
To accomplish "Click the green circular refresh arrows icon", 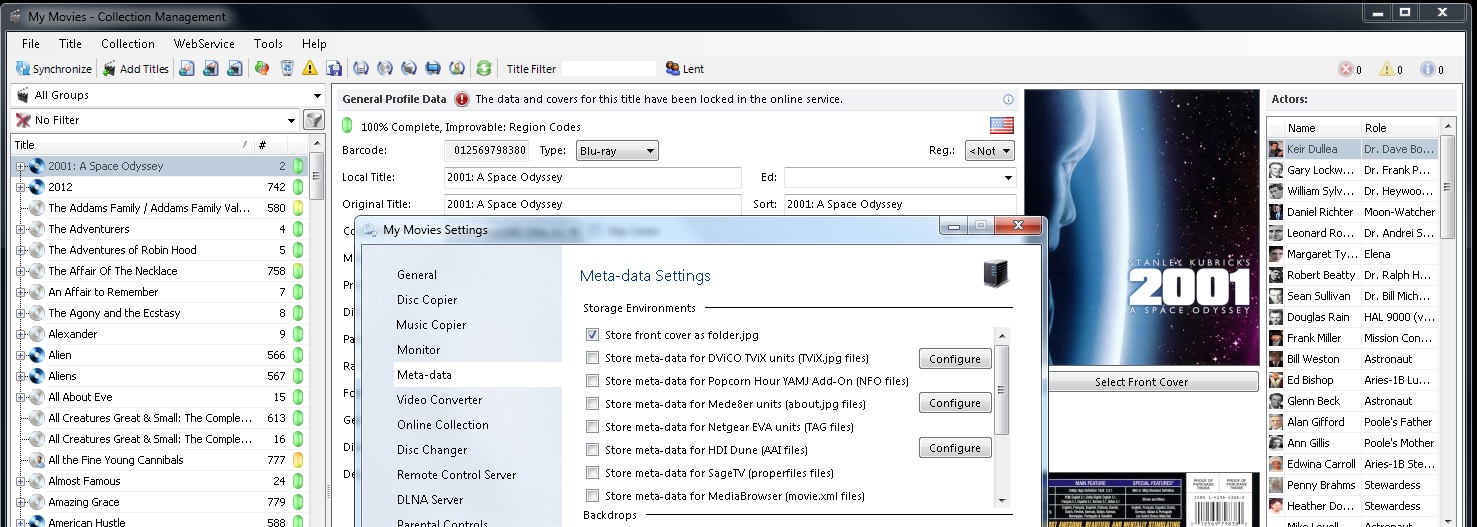I will [x=484, y=69].
